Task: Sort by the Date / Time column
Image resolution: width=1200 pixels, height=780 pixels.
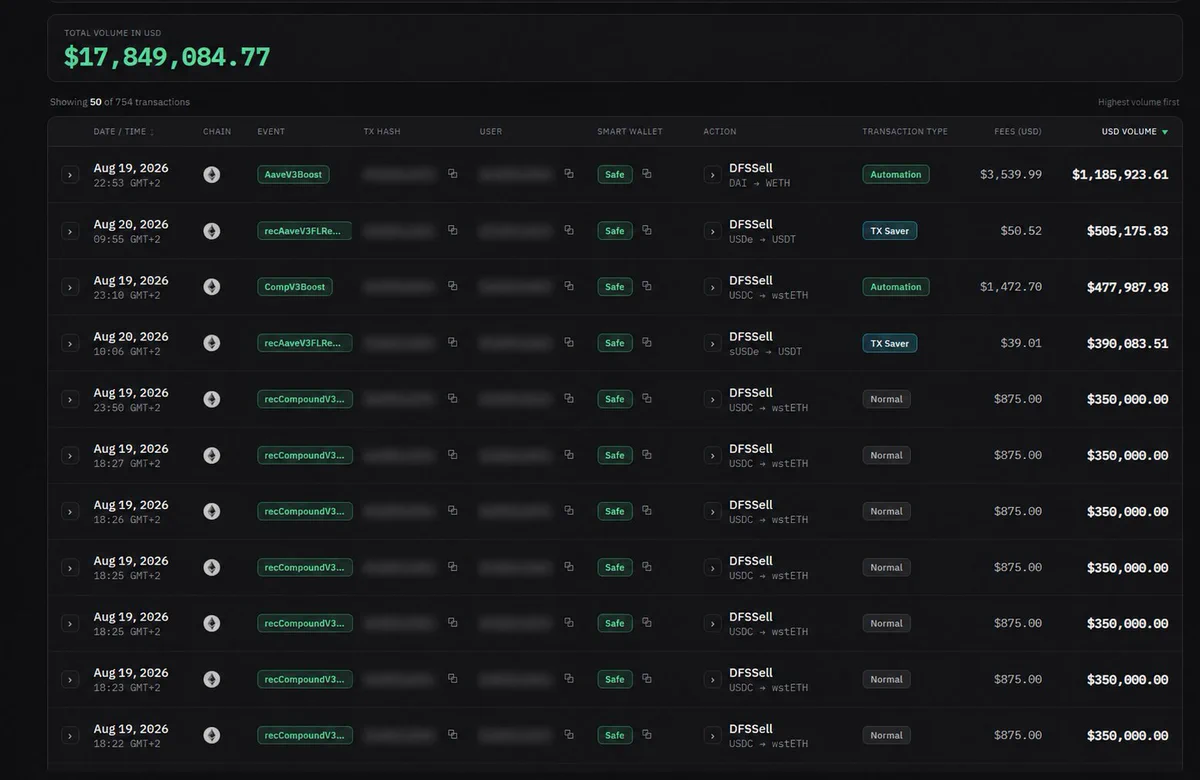Action: tap(124, 131)
